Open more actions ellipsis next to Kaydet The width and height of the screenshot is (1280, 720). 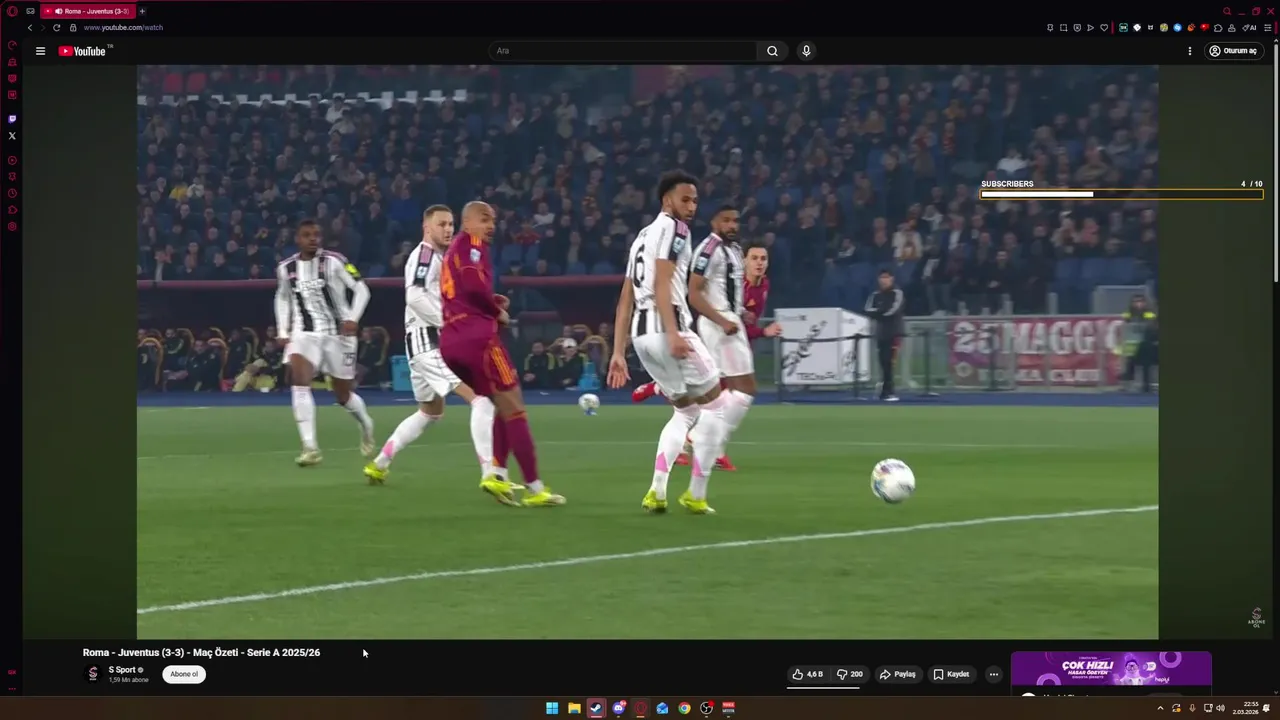click(x=993, y=674)
